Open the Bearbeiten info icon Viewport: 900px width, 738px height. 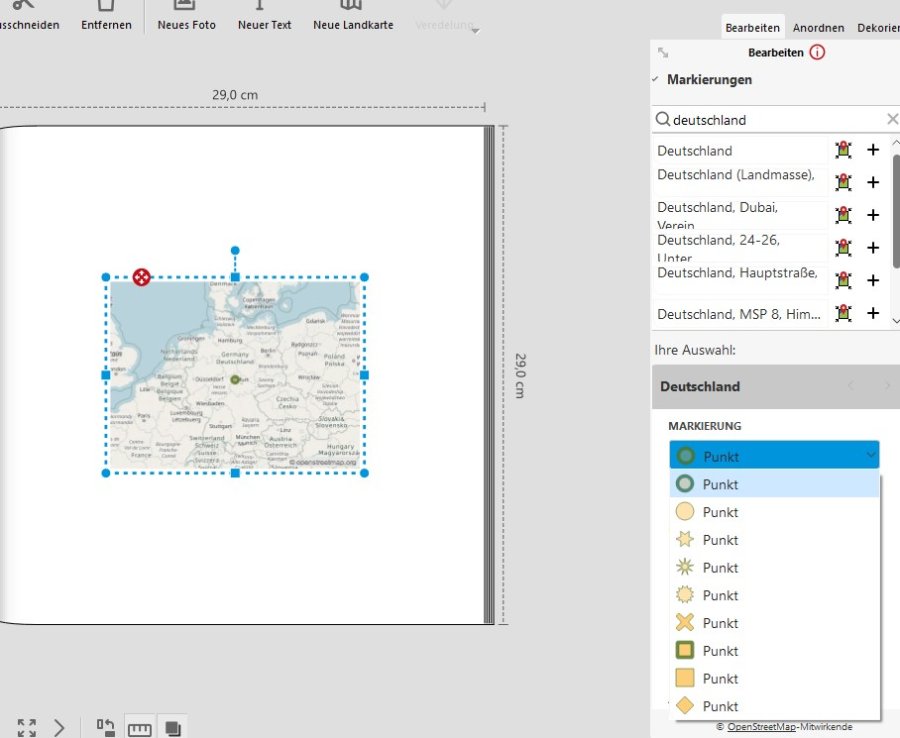point(817,53)
